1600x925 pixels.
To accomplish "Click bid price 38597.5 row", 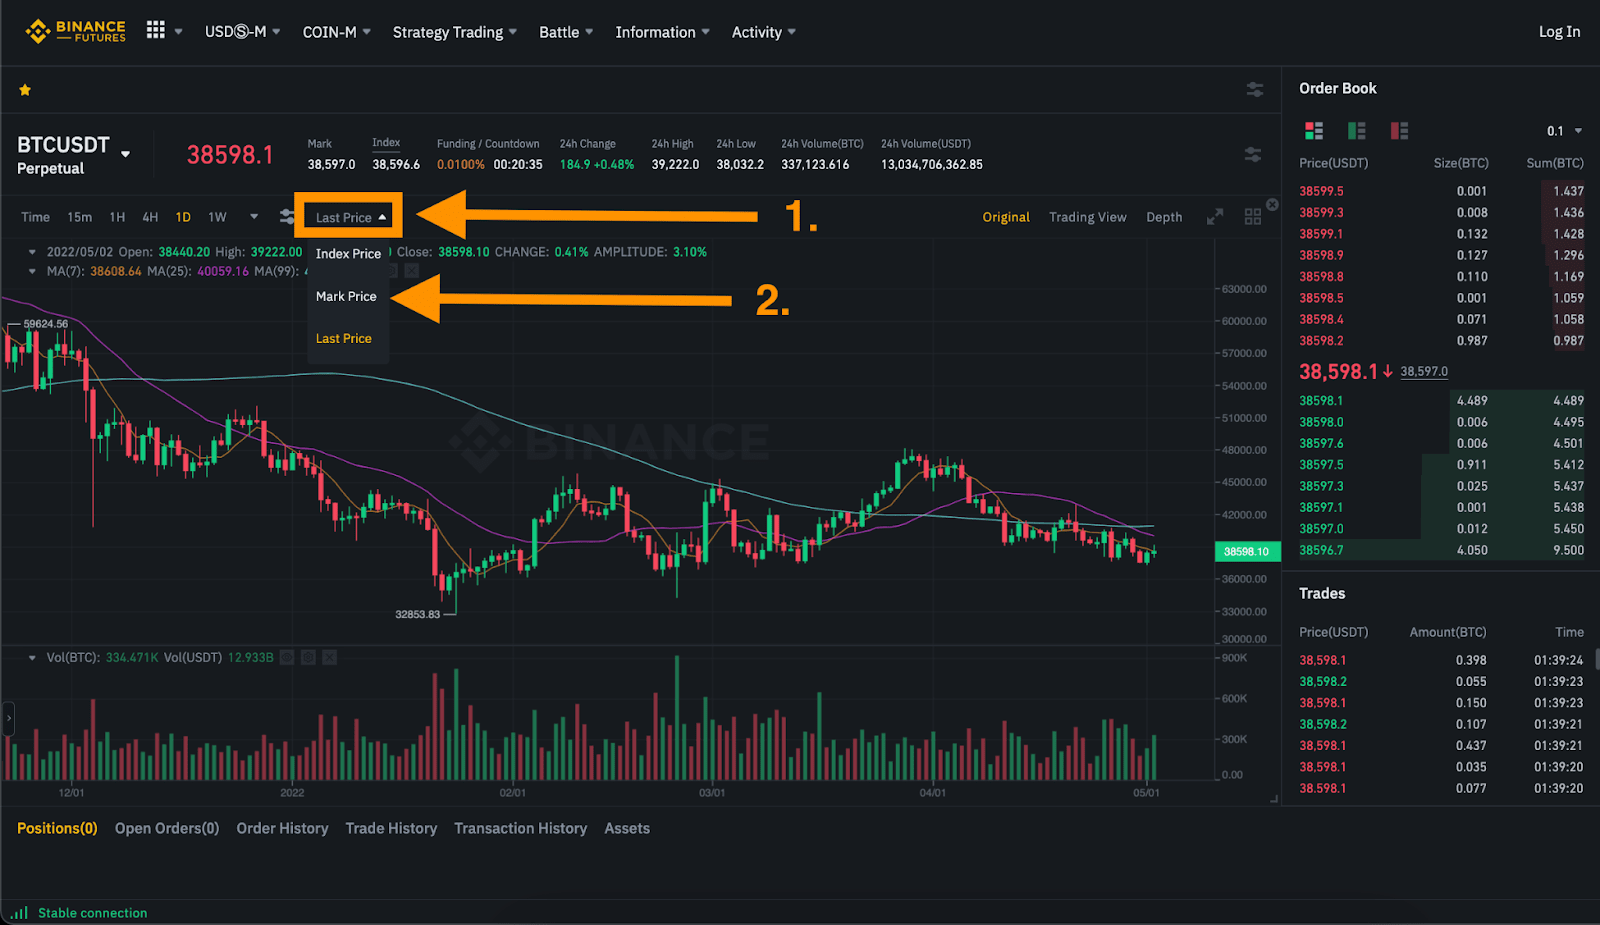I will click(x=1441, y=465).
